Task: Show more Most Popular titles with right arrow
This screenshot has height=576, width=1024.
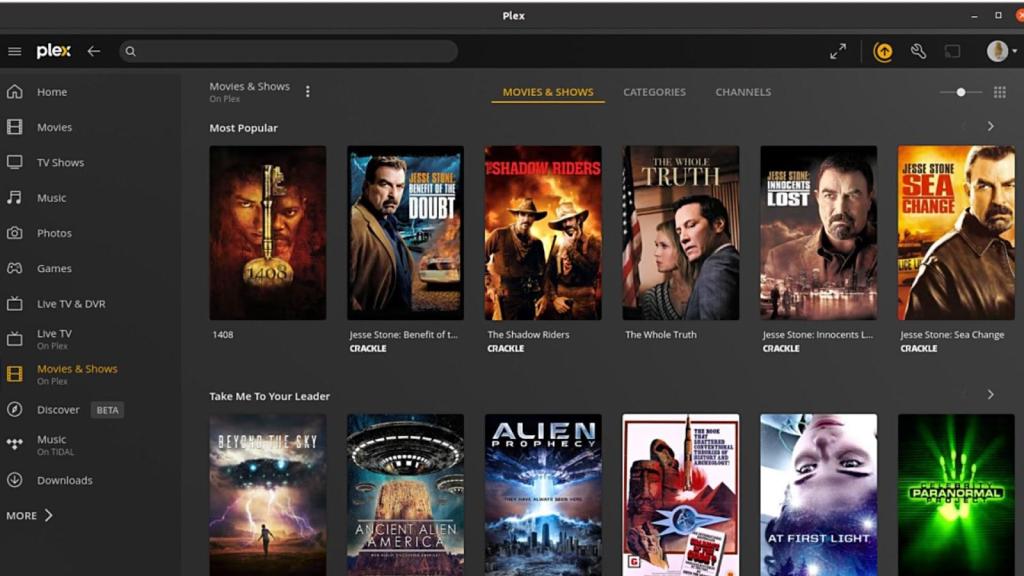Action: click(x=990, y=126)
